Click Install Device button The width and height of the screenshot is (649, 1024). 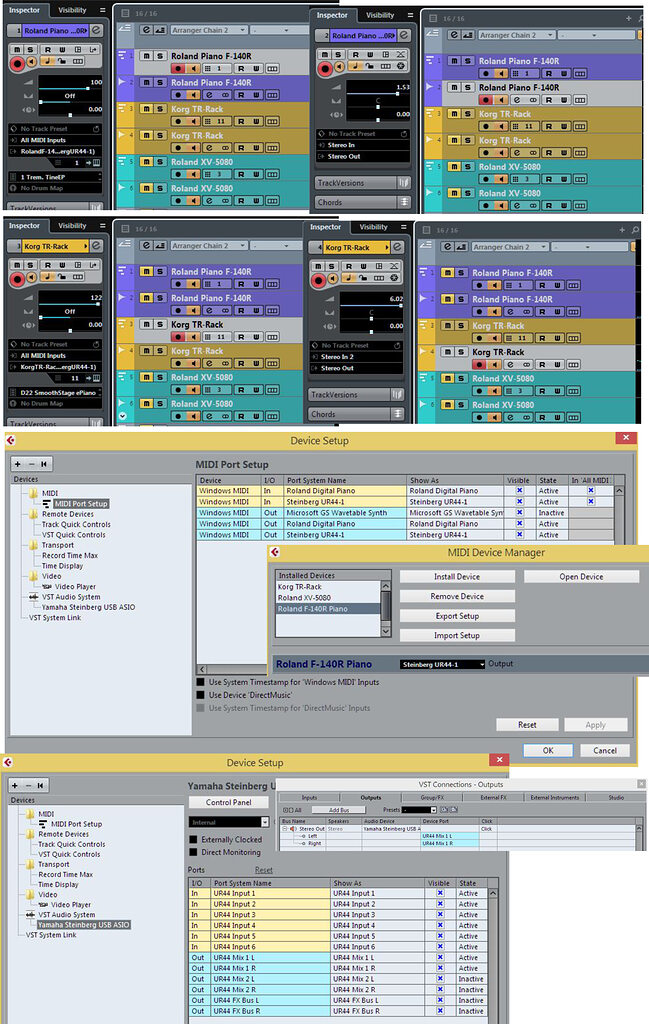coord(457,577)
